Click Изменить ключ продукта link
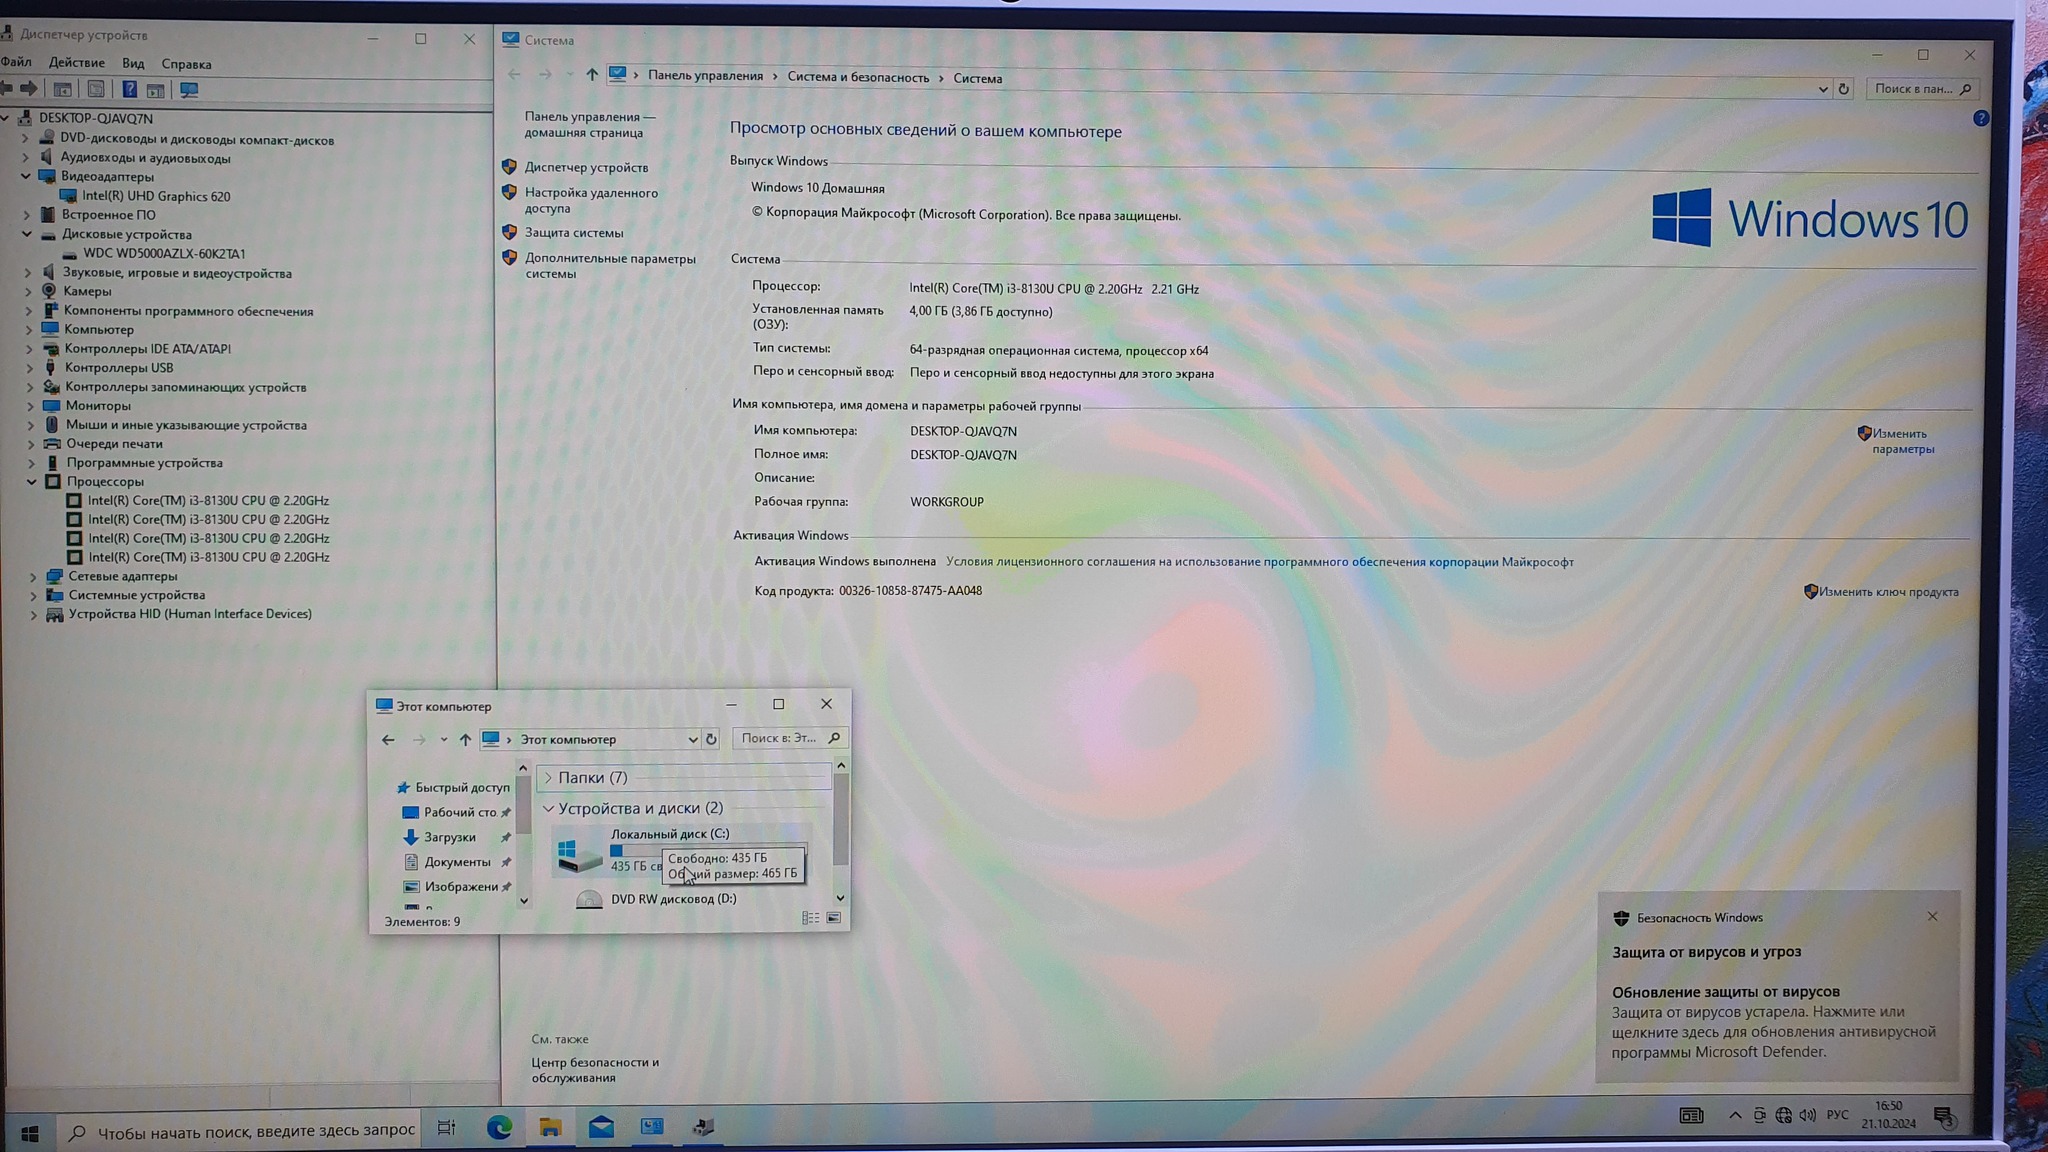 1888,592
